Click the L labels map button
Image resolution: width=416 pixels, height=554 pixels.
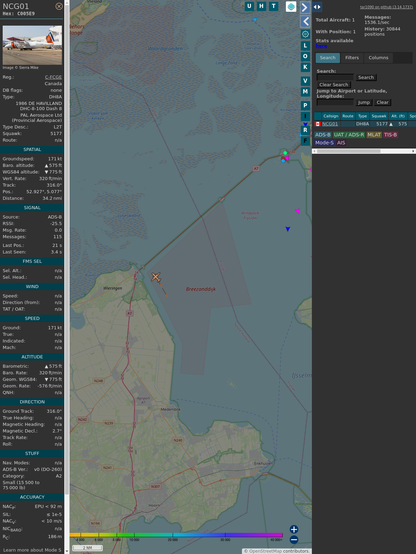click(305, 46)
